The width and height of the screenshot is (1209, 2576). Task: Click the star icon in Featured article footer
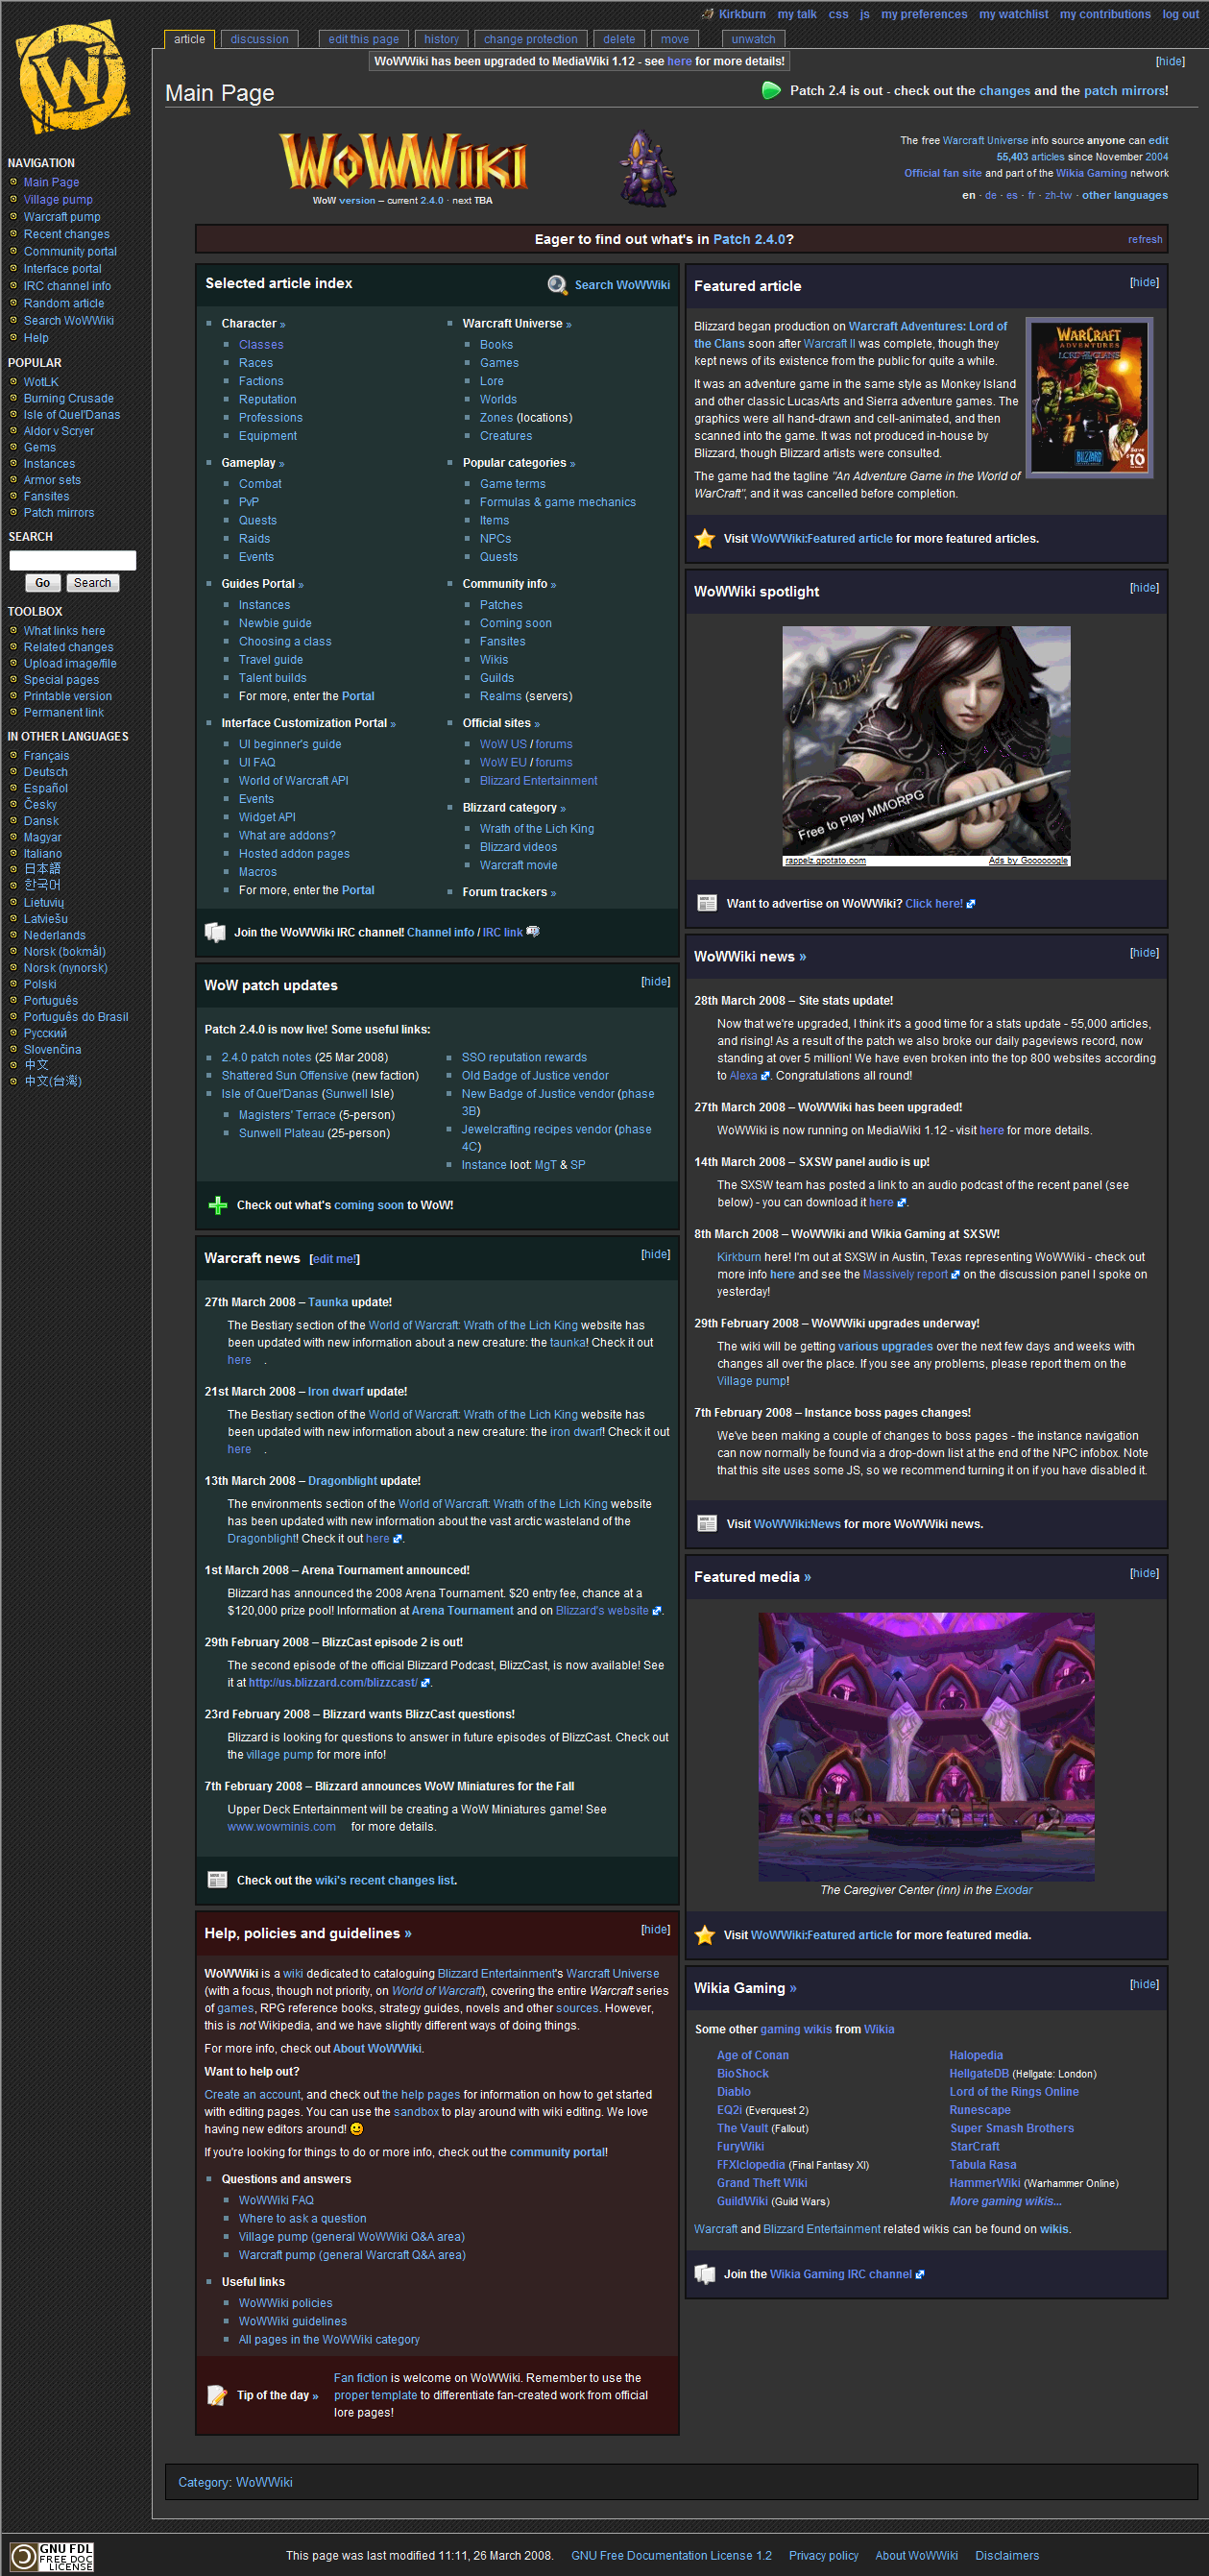click(705, 538)
